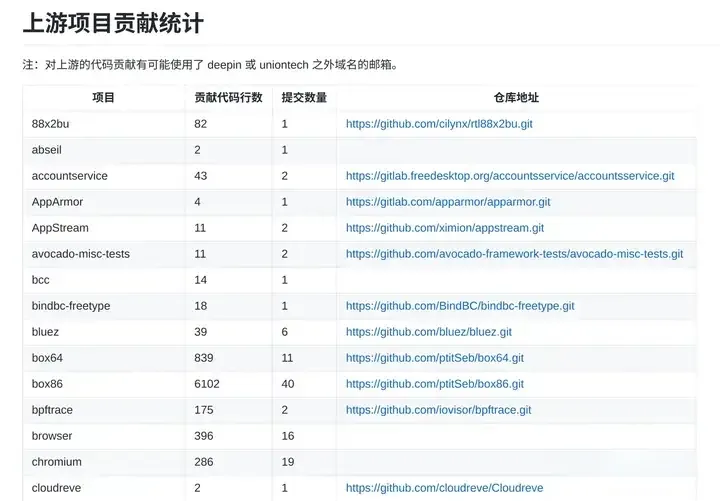Click the 839 code lines value
The width and height of the screenshot is (720, 501).
click(x=203, y=358)
